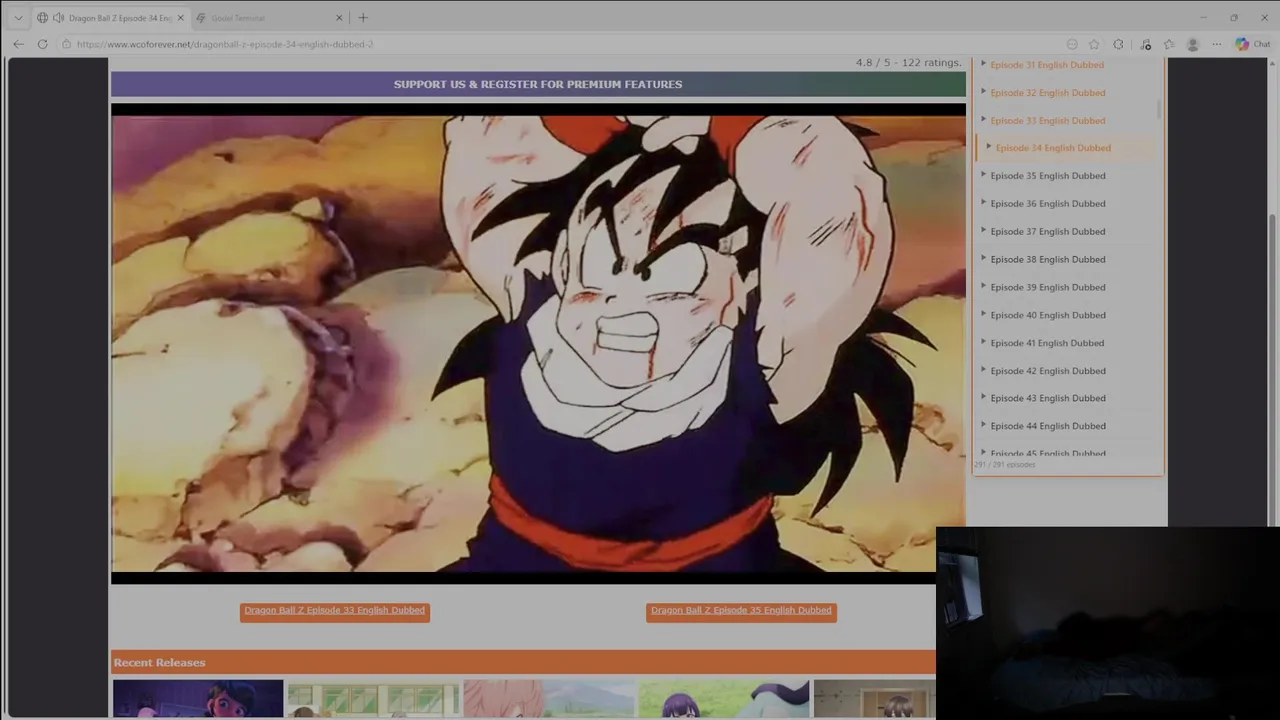View site information lock icon in address bar
The width and height of the screenshot is (1280, 720).
point(66,44)
